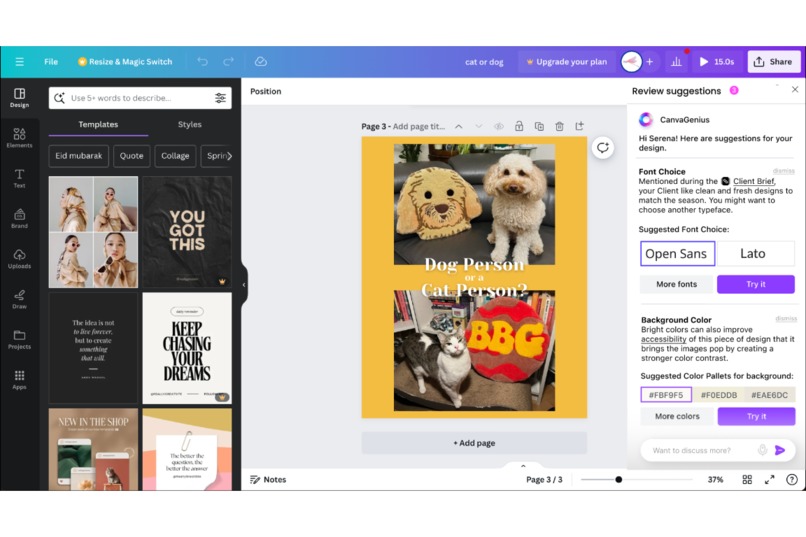806x537 pixels.
Task: Click the Position toolbar option
Action: pos(266,91)
